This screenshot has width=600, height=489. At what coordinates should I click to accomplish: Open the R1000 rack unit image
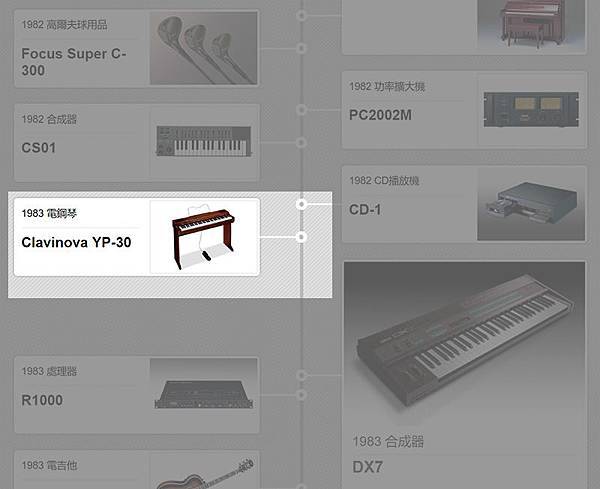pos(204,394)
